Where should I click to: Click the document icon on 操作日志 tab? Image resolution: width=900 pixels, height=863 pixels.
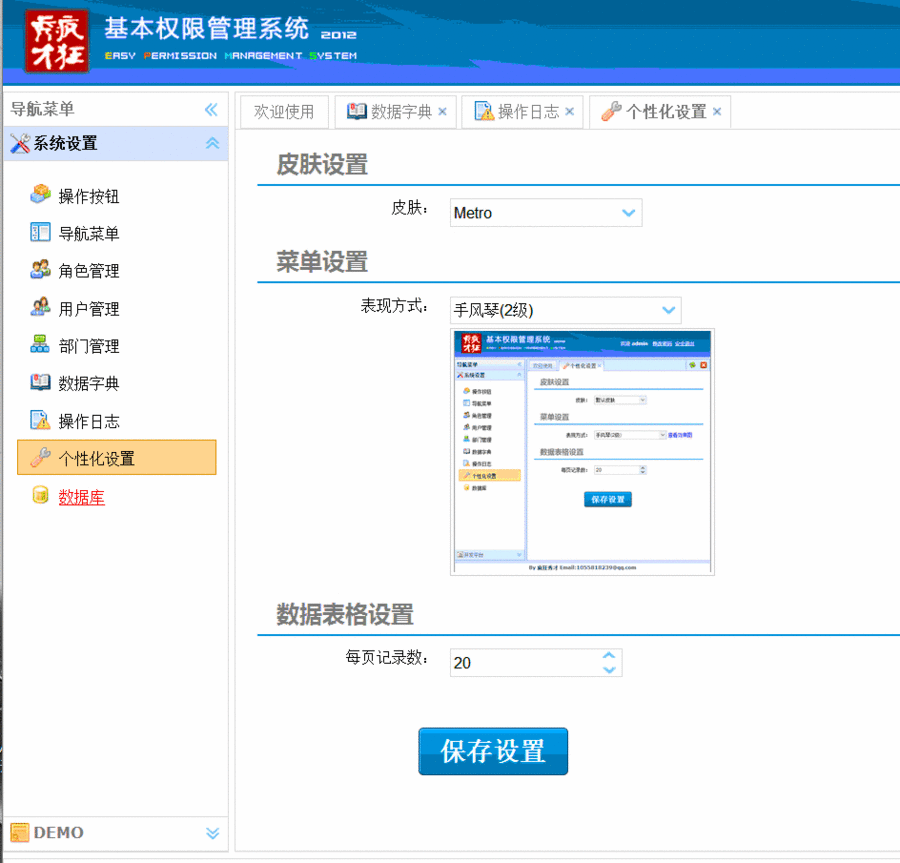[484, 111]
